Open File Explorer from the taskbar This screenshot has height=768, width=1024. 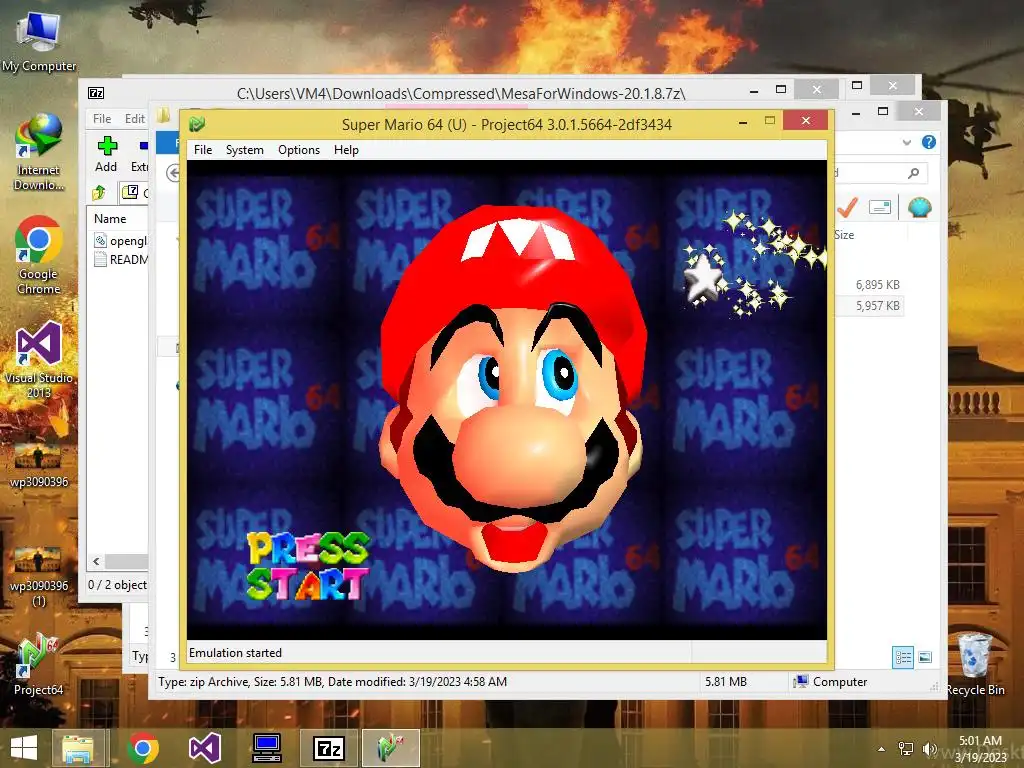point(77,748)
